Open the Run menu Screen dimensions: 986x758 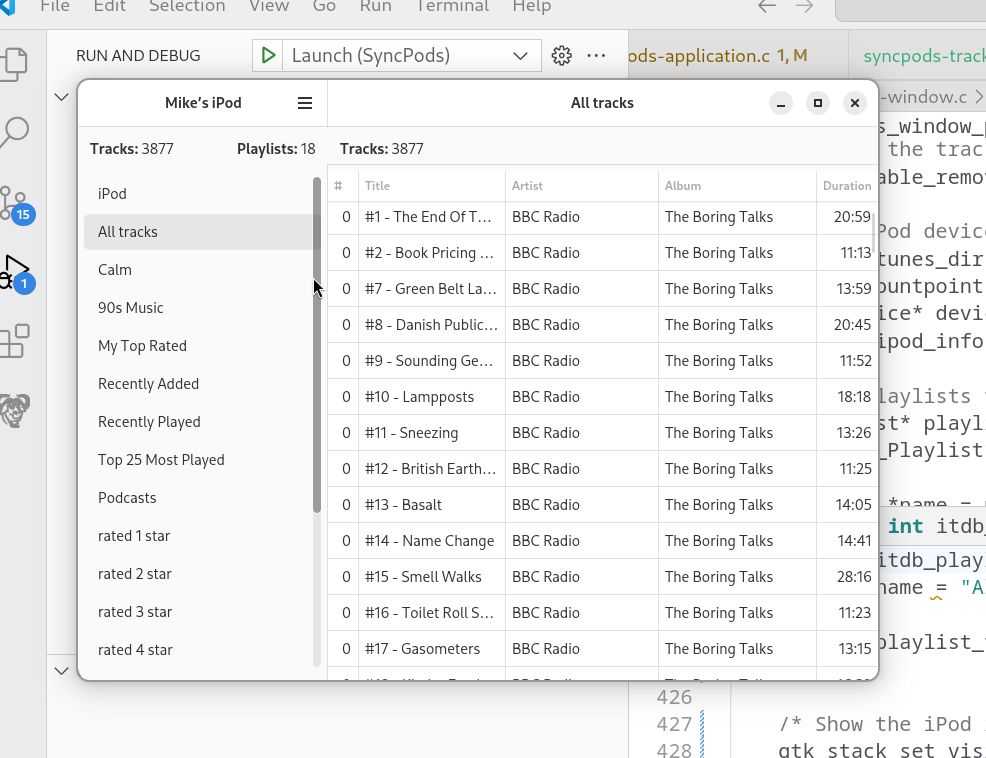(375, 6)
